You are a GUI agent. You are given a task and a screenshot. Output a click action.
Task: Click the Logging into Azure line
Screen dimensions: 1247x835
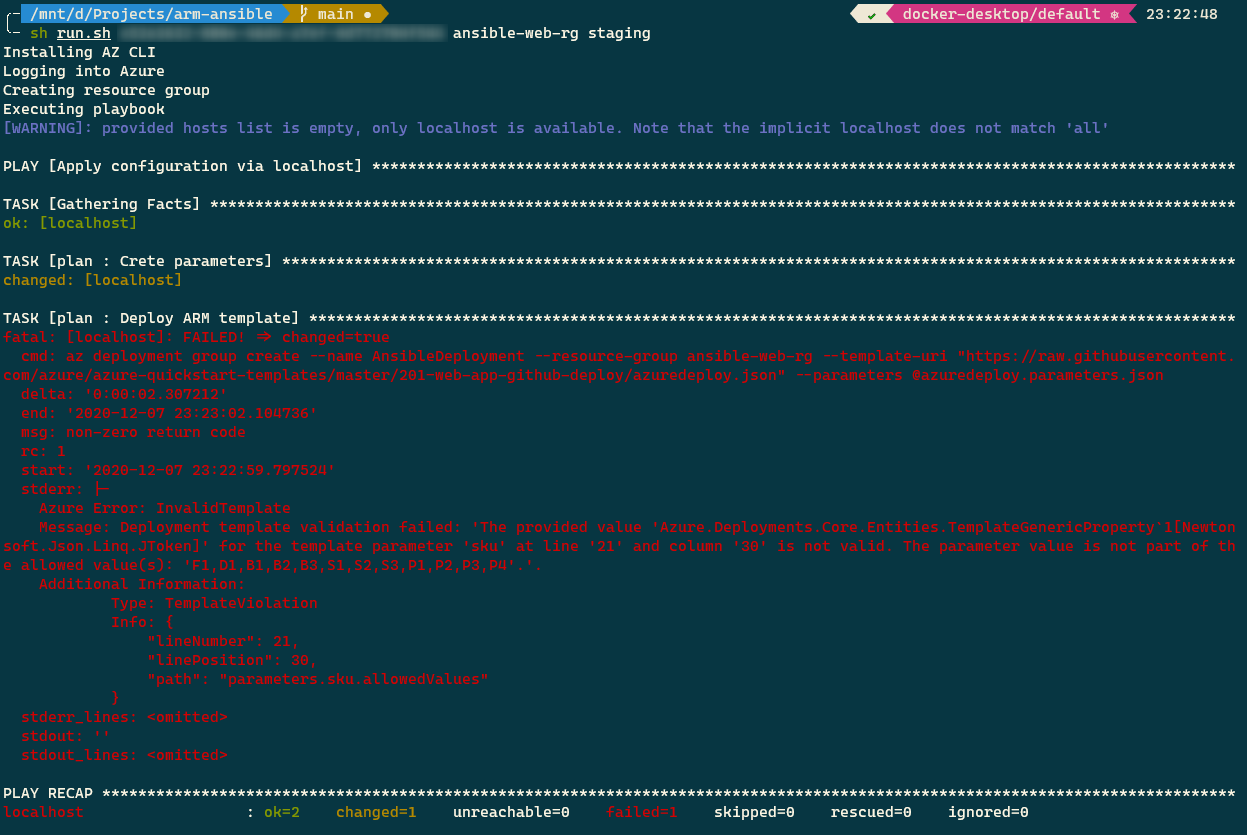[x=84, y=71]
